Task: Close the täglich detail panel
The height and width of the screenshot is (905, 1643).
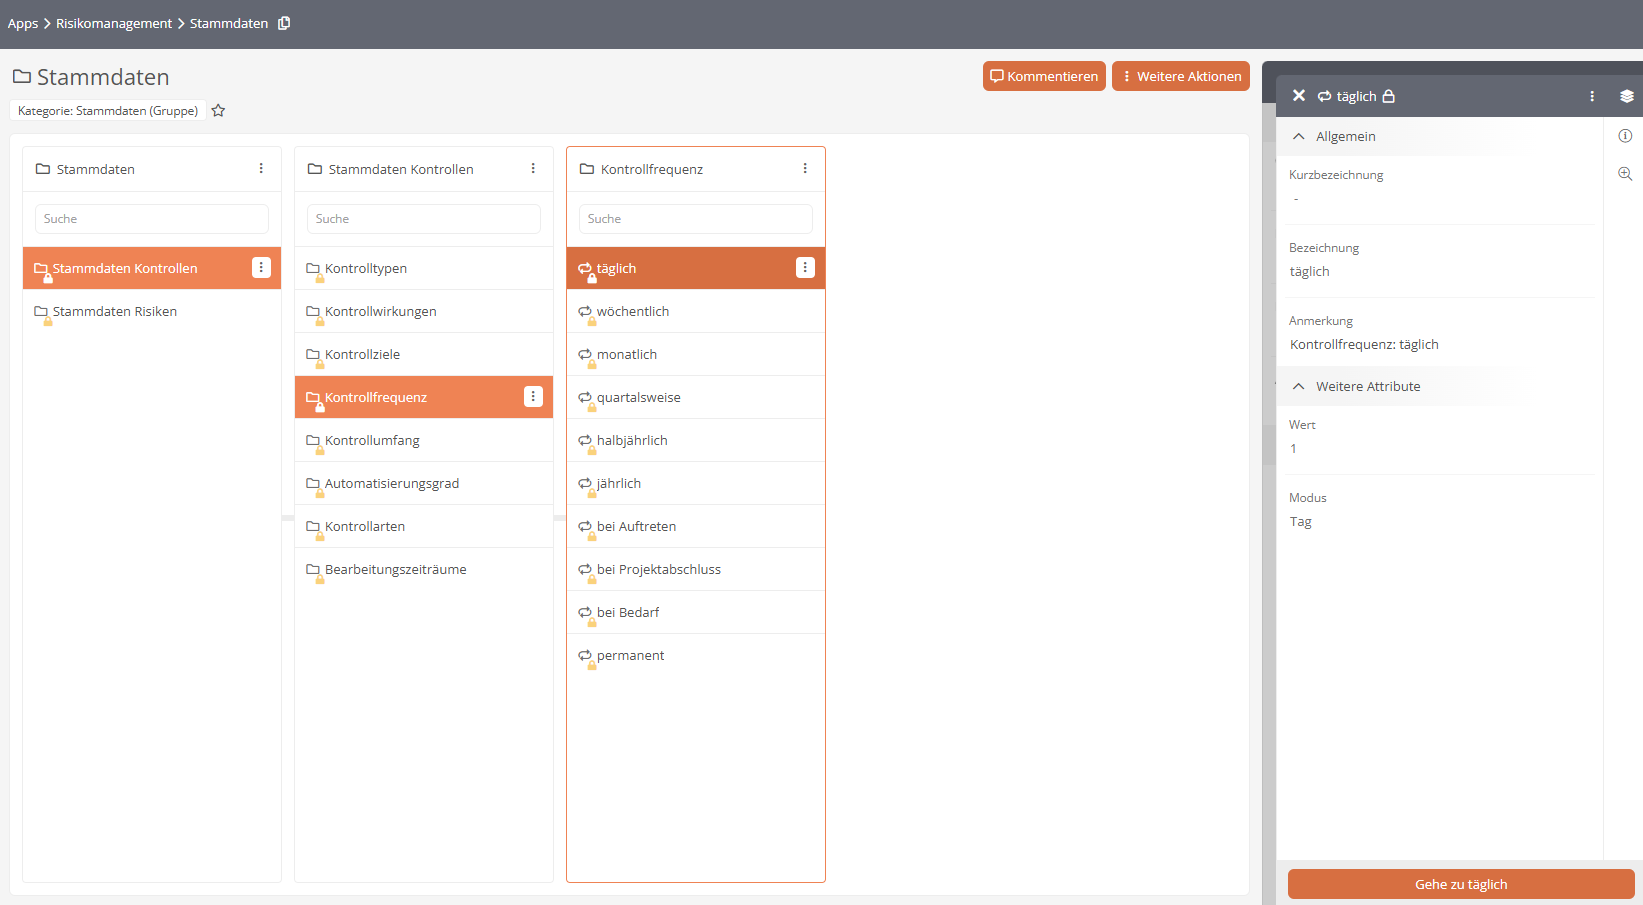Action: tap(1298, 96)
